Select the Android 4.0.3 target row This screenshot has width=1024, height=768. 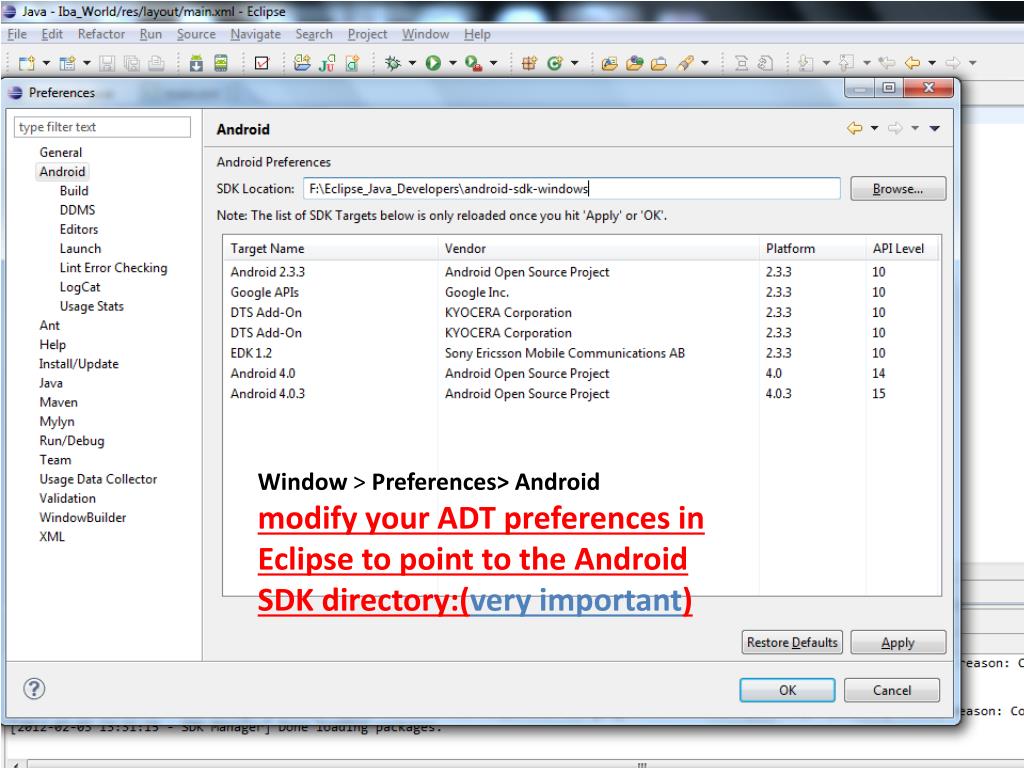coord(581,393)
